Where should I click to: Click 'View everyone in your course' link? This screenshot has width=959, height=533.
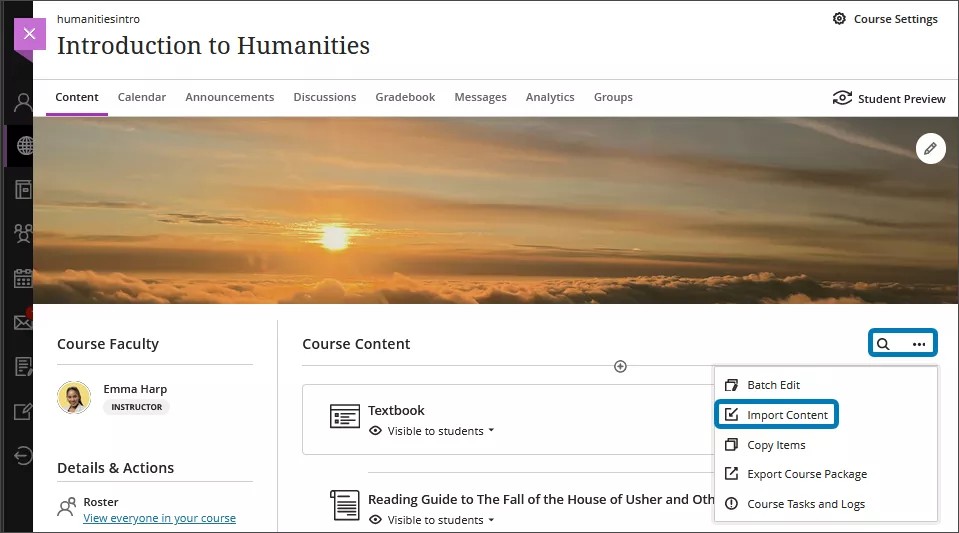(x=159, y=518)
